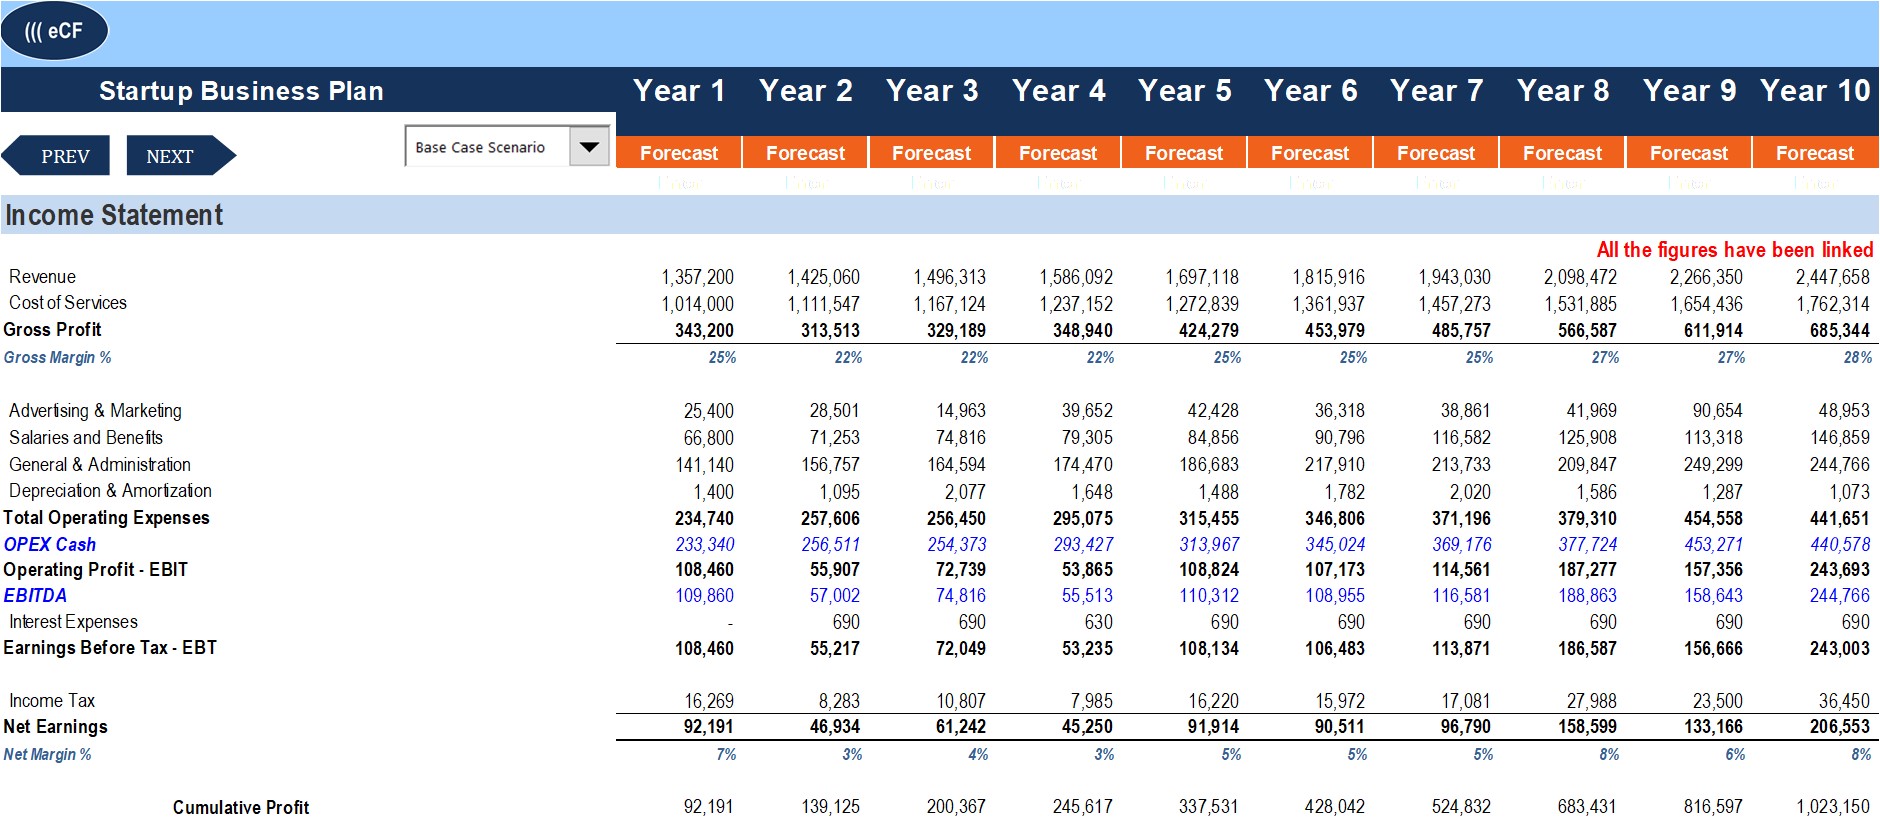Select the Revenue row label
1880x822 pixels.
click(42, 277)
